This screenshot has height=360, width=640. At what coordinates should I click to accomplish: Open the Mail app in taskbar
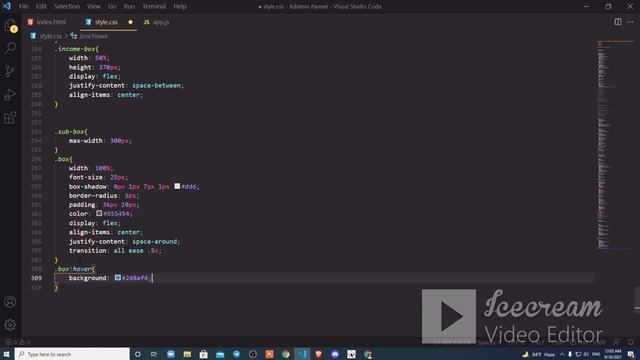click(x=220, y=354)
